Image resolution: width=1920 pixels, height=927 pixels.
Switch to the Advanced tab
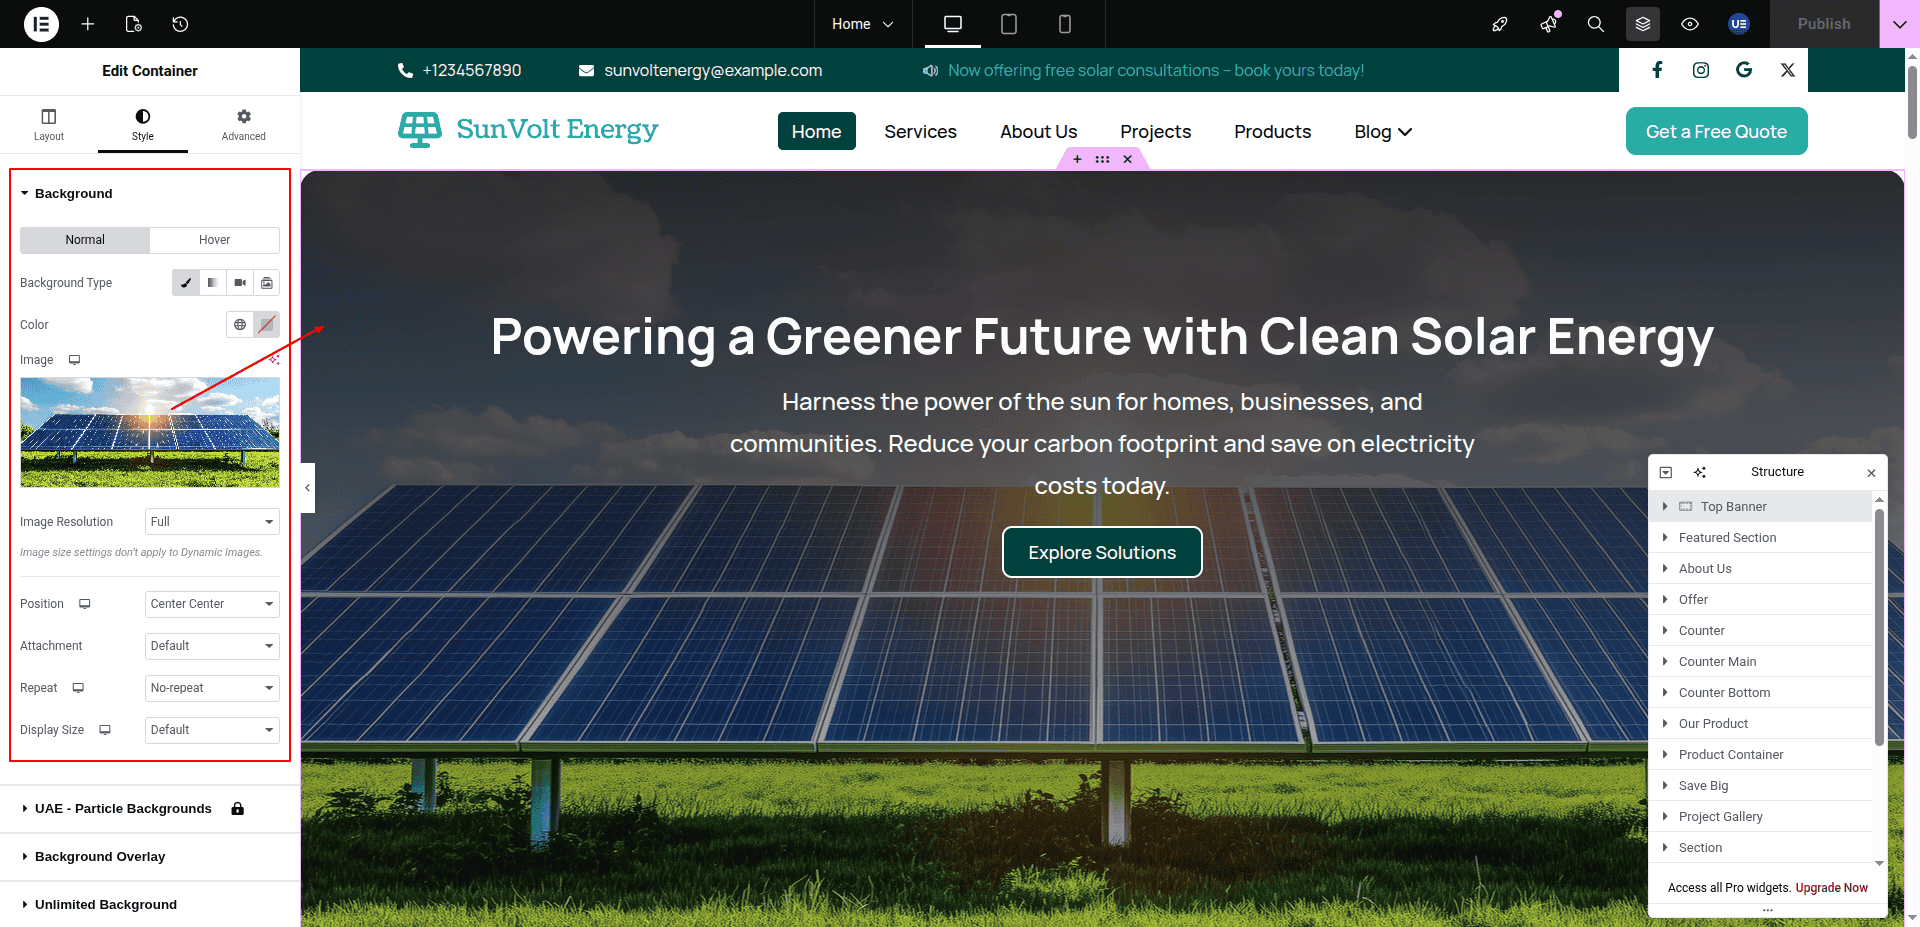[243, 124]
